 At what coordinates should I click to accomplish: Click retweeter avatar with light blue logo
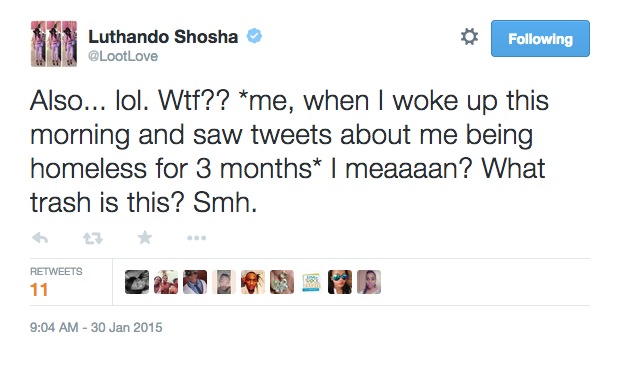tap(311, 282)
